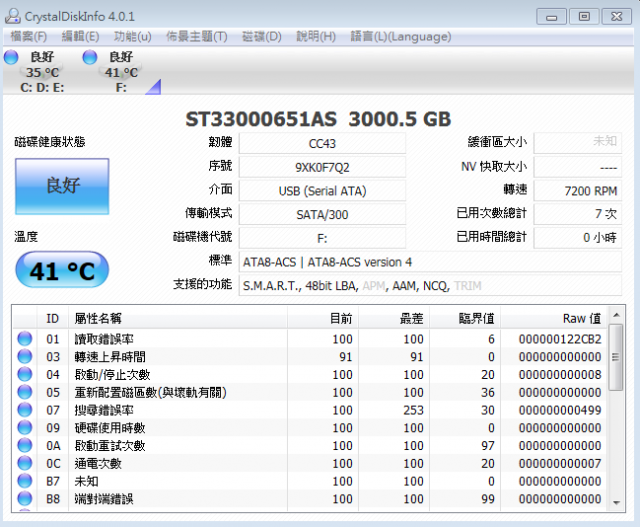The width and height of the screenshot is (640, 527).
Task: Click status orb for attribute 01 讀取錯誤率
Action: click(x=24, y=339)
